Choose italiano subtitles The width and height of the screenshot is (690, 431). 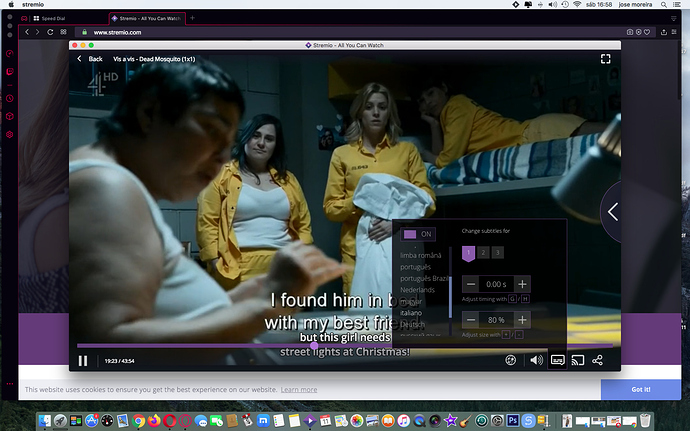tap(411, 313)
